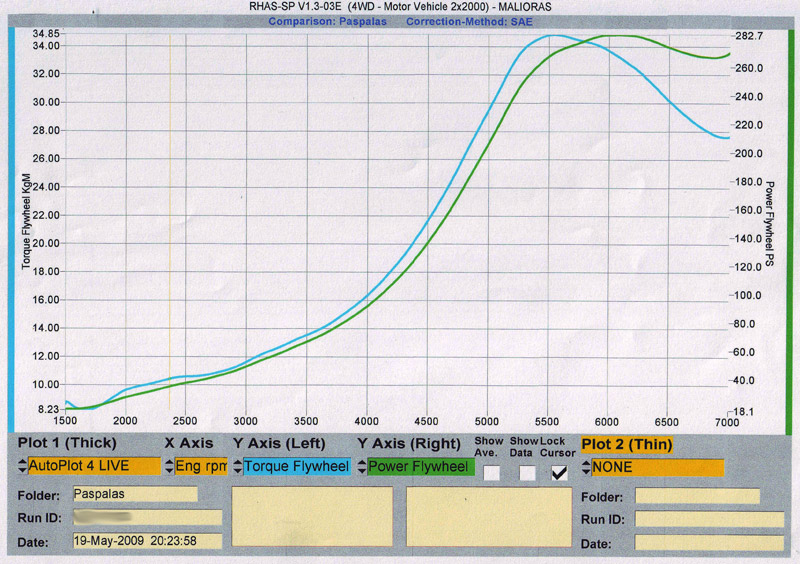800x564 pixels.
Task: Click the 34.85 max value on the torque axis
Action: click(x=46, y=34)
